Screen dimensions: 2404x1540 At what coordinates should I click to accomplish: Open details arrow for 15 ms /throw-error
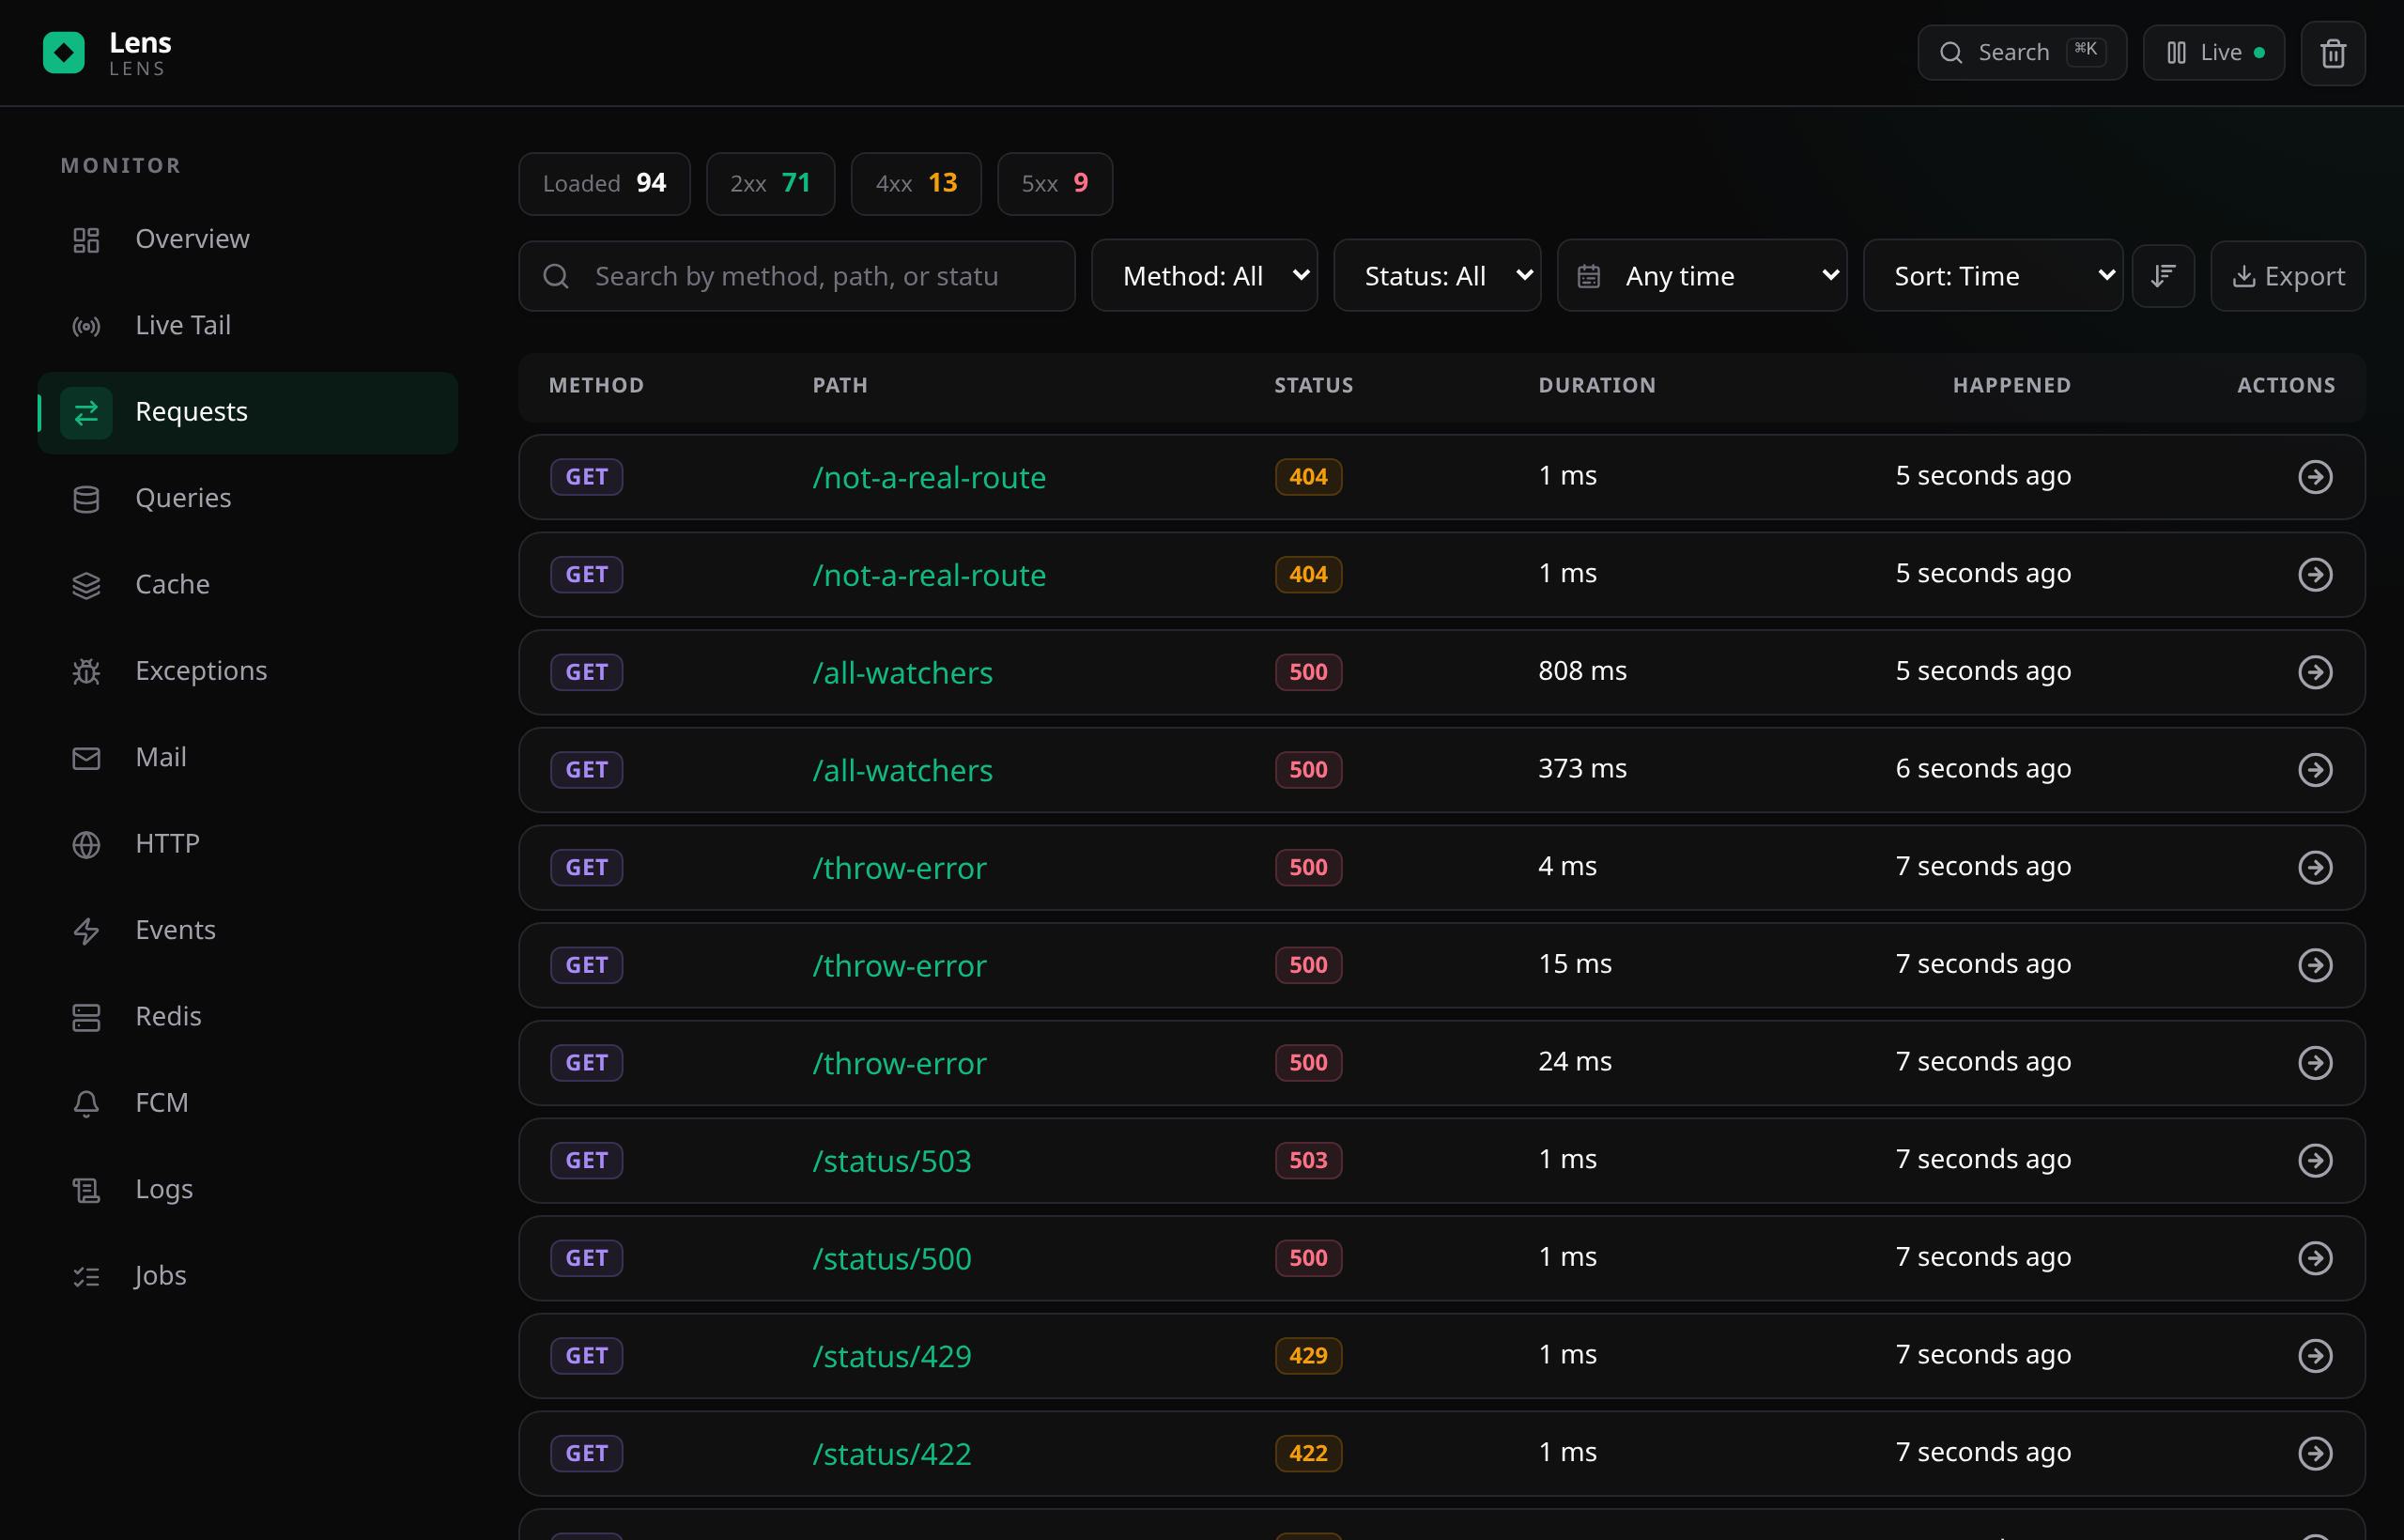[x=2315, y=965]
